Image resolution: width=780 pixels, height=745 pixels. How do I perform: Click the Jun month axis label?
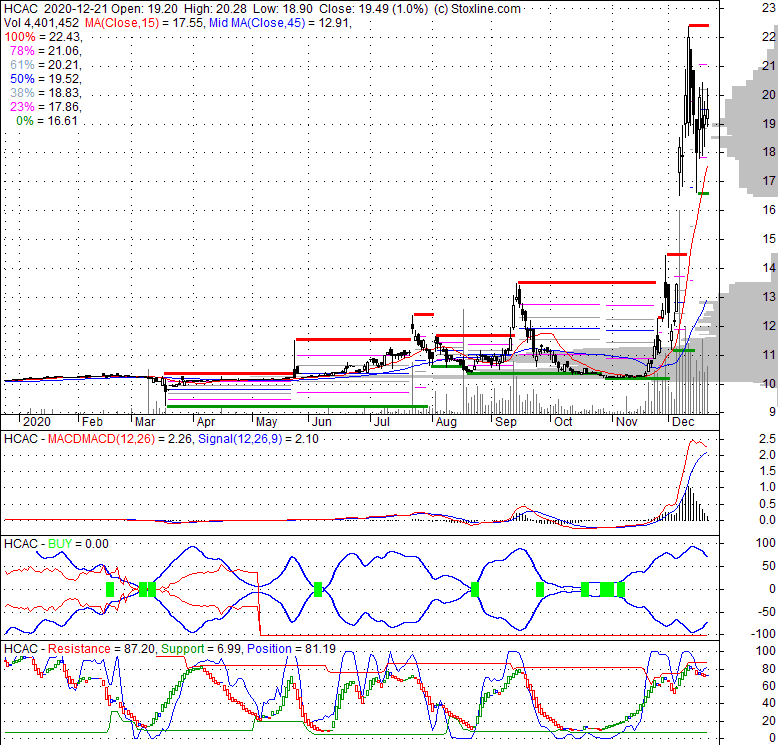tap(322, 422)
